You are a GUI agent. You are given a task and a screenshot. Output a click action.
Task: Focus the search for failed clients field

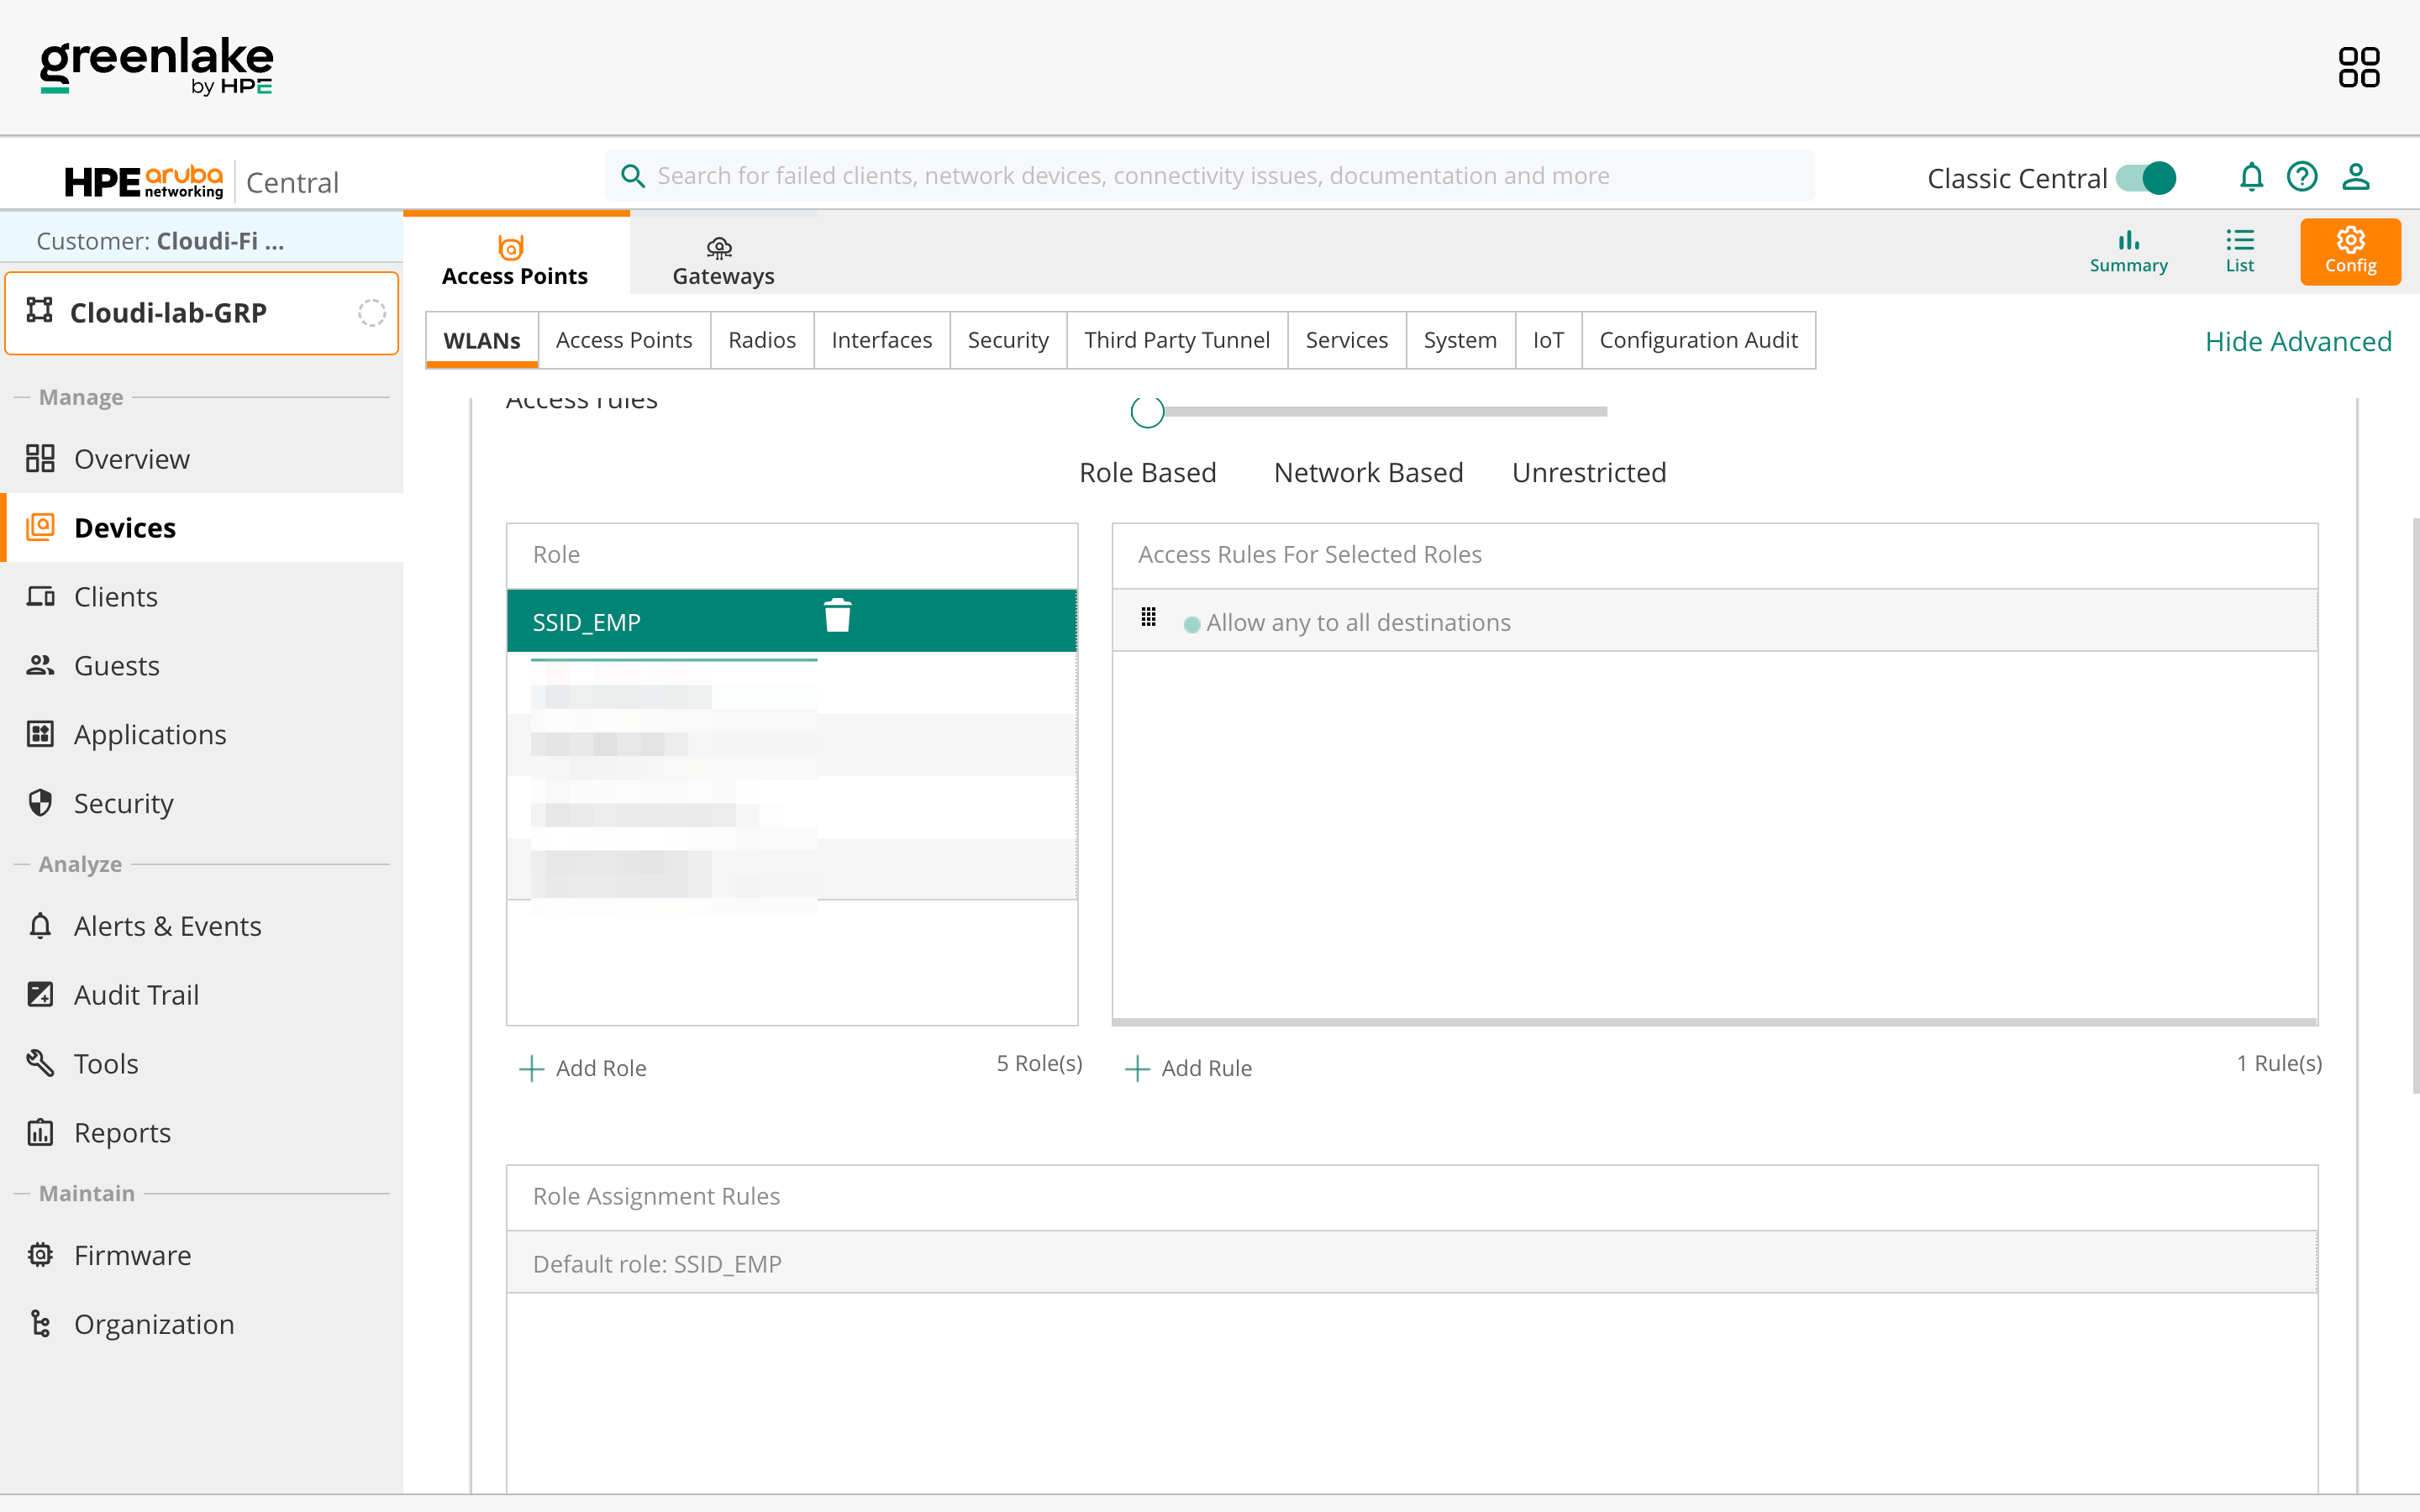click(x=1210, y=176)
